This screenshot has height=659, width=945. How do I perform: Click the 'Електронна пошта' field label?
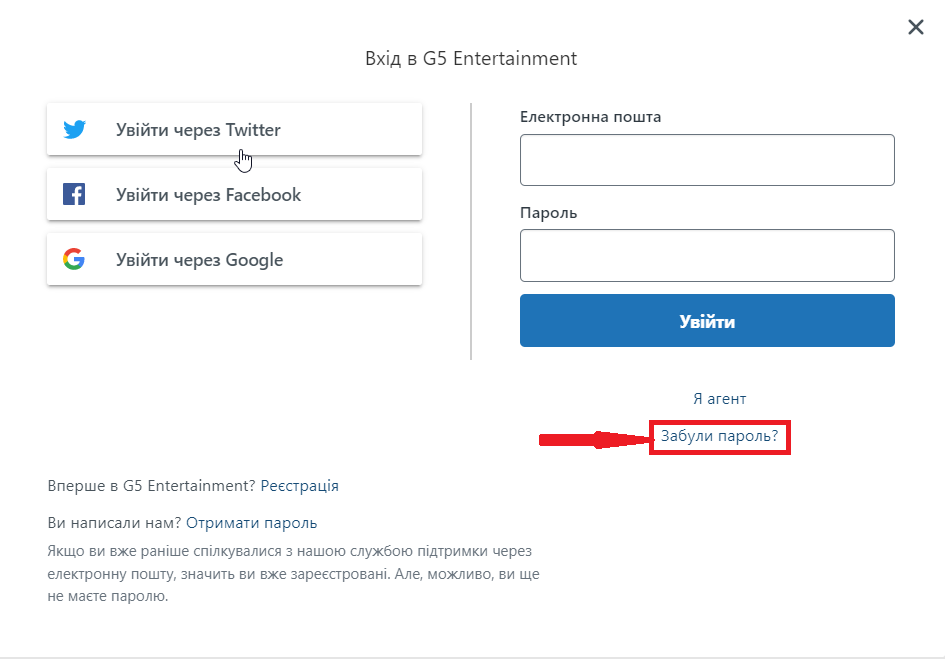(x=591, y=117)
